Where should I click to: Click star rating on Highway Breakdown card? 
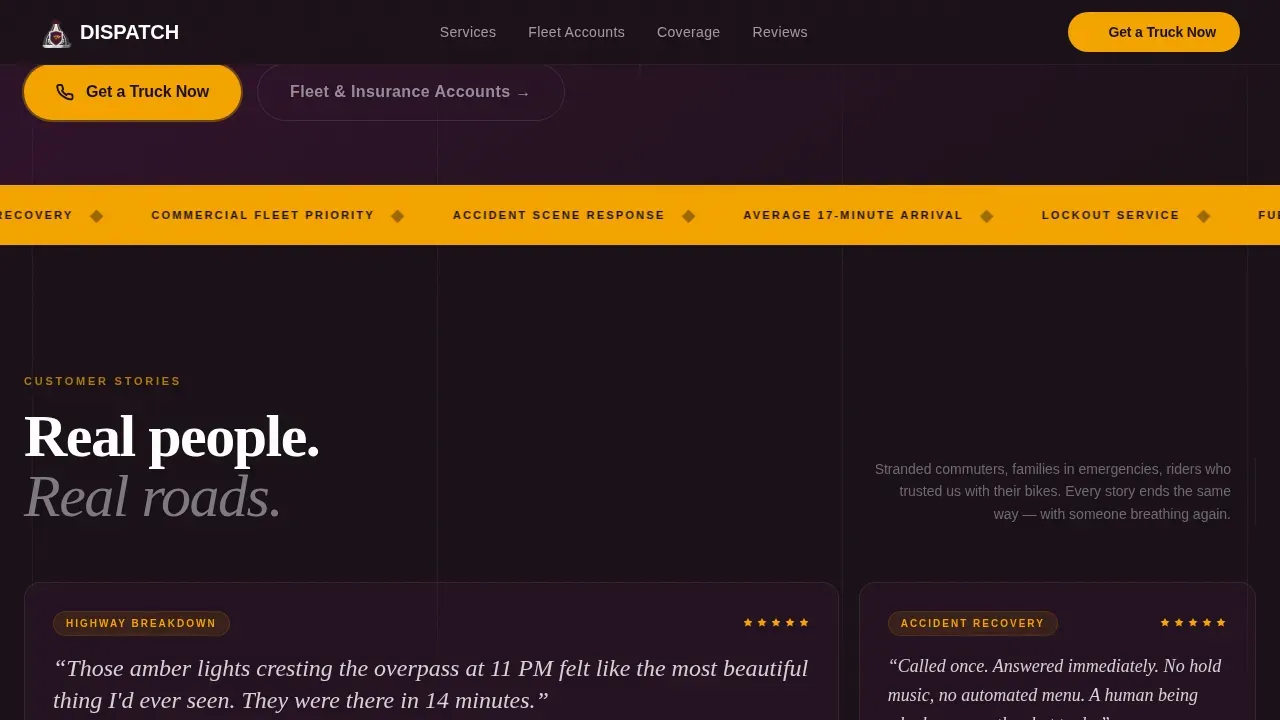point(776,623)
